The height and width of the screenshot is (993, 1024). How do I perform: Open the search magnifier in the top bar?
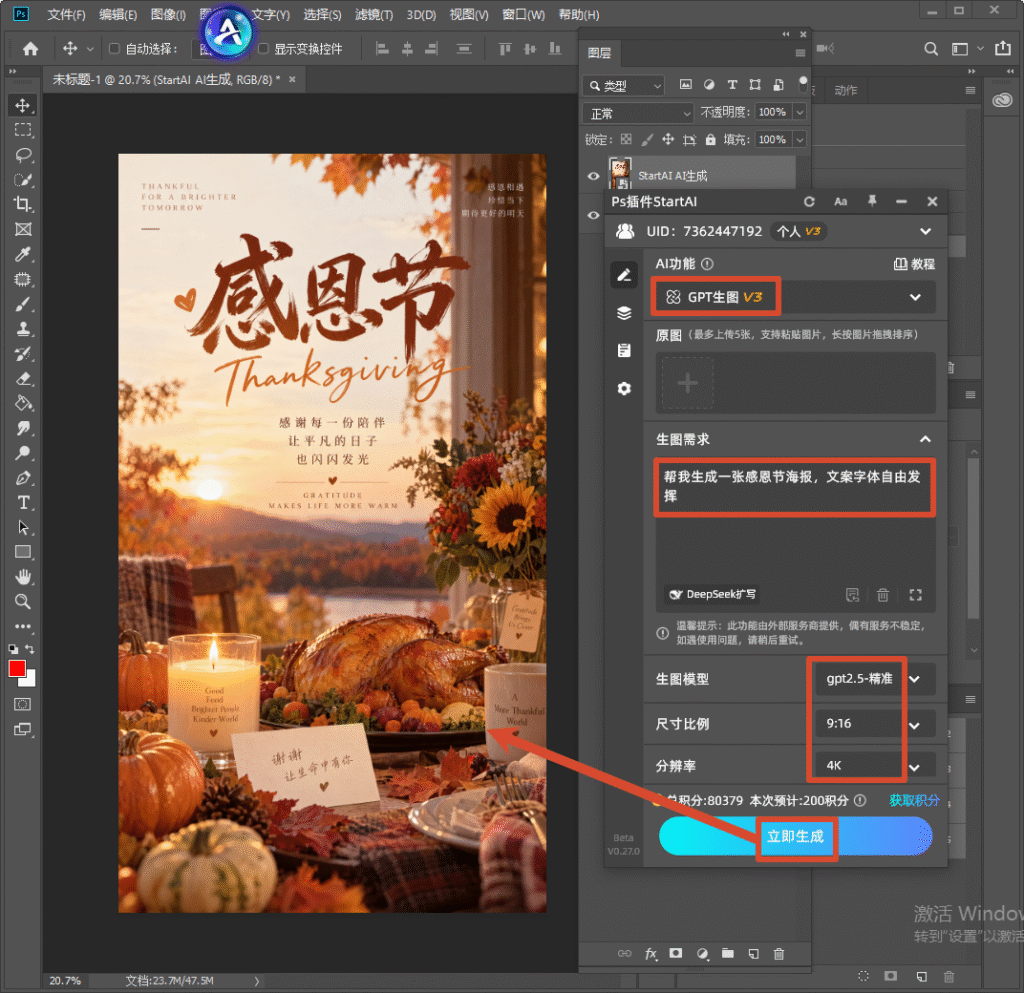[x=931, y=48]
